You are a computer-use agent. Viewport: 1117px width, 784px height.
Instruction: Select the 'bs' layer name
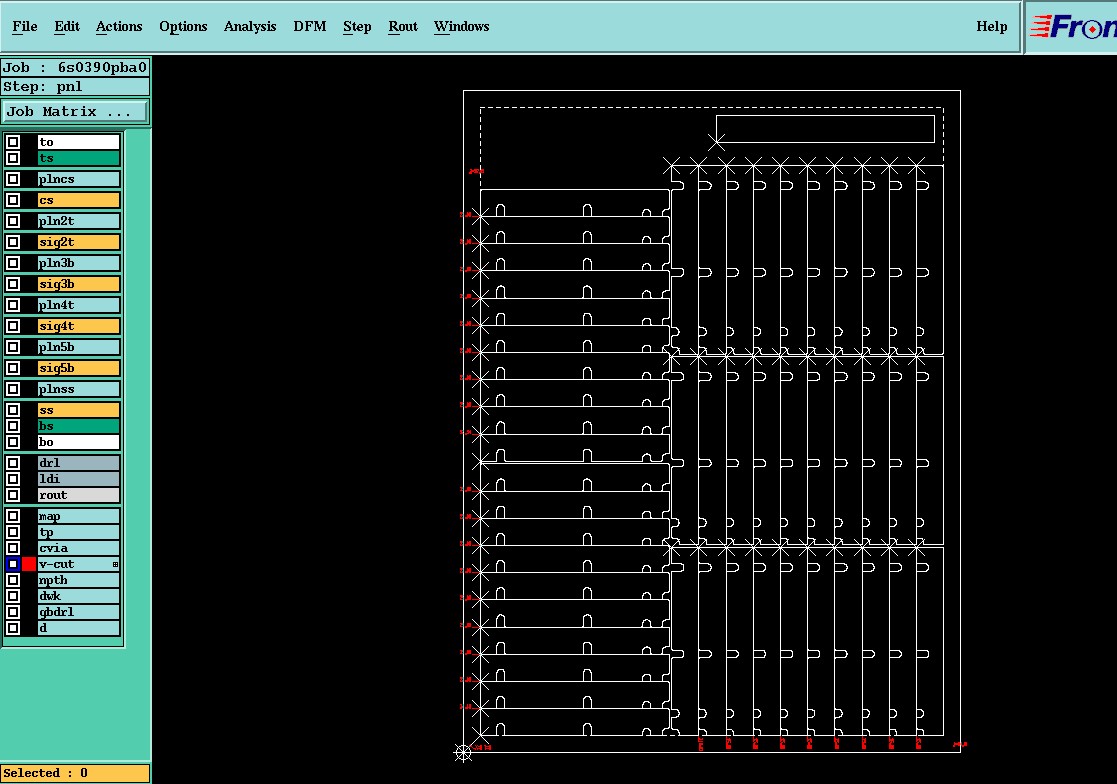click(x=78, y=426)
